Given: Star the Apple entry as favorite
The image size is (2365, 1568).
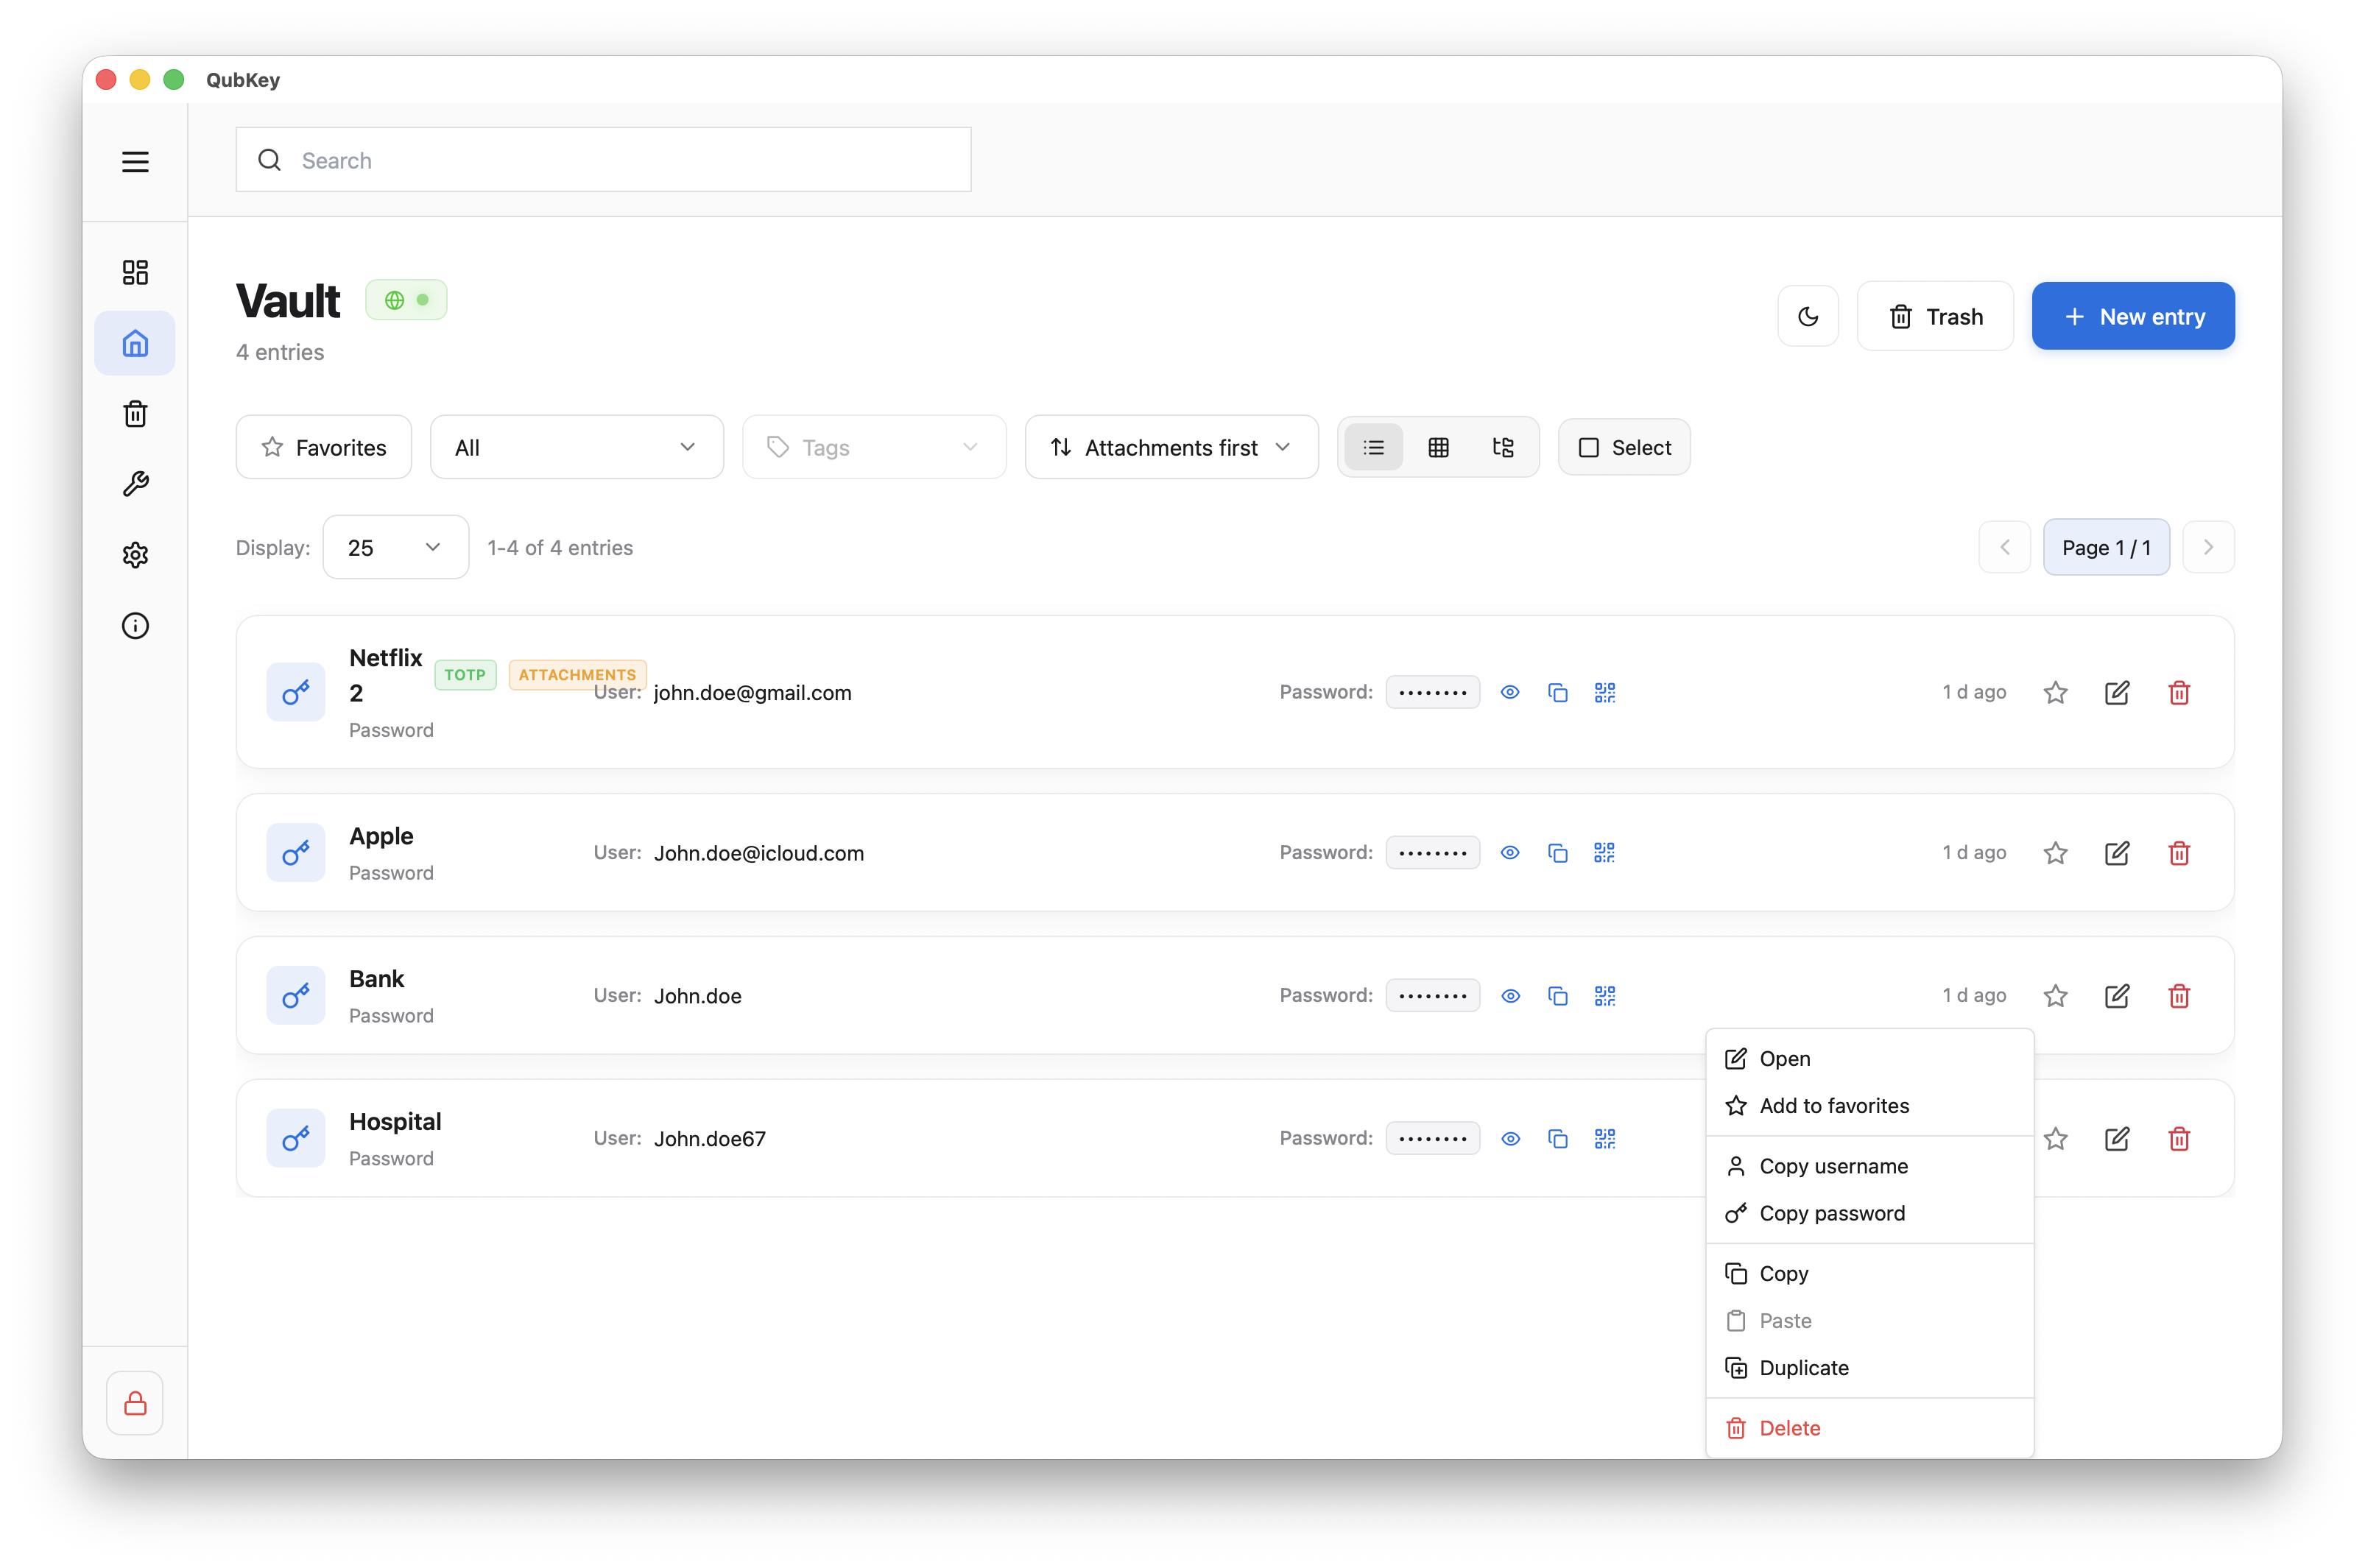Looking at the screenshot, I should tap(2055, 853).
